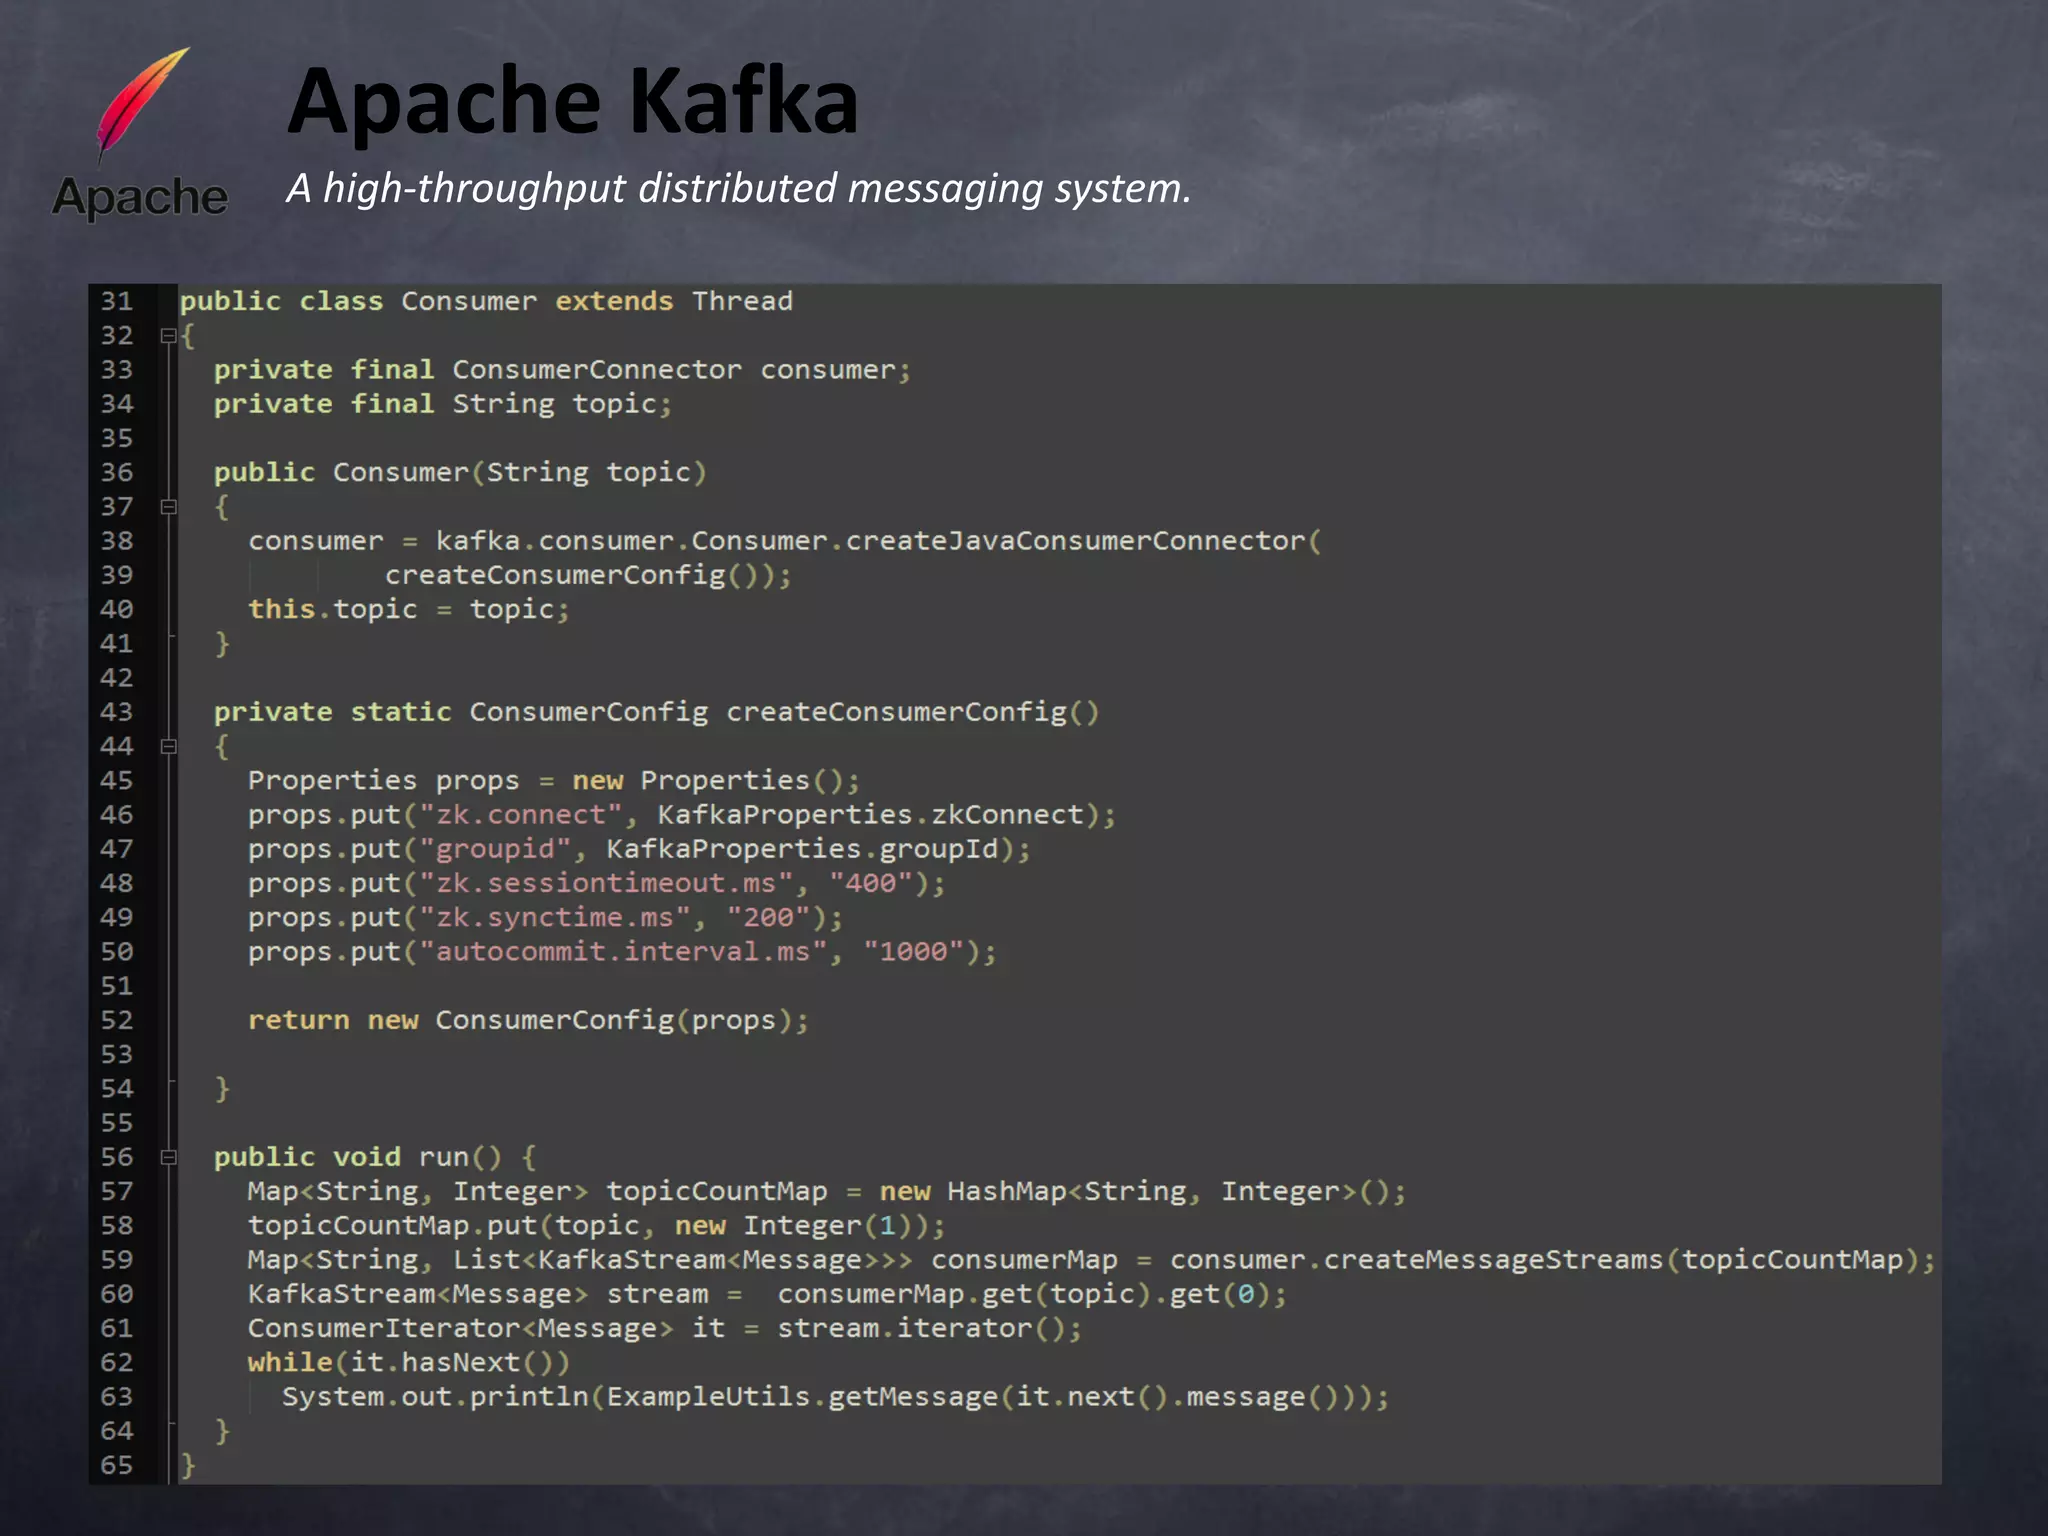Click the ExampleUtils.getMessage call
2048x1536 pixels.
[x=801, y=1397]
